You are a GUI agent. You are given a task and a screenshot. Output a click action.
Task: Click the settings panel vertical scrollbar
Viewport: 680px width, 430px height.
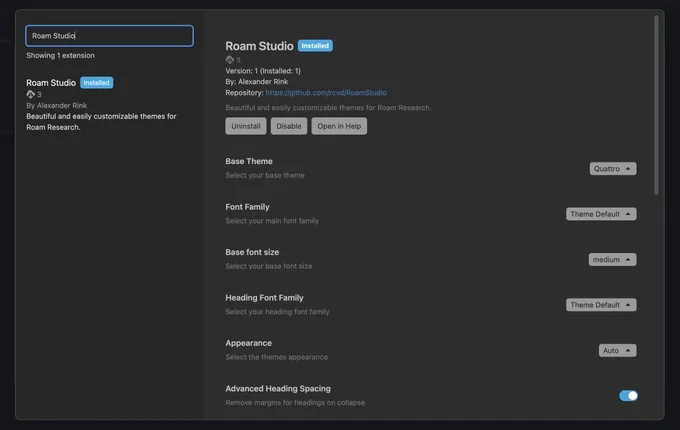point(656,105)
